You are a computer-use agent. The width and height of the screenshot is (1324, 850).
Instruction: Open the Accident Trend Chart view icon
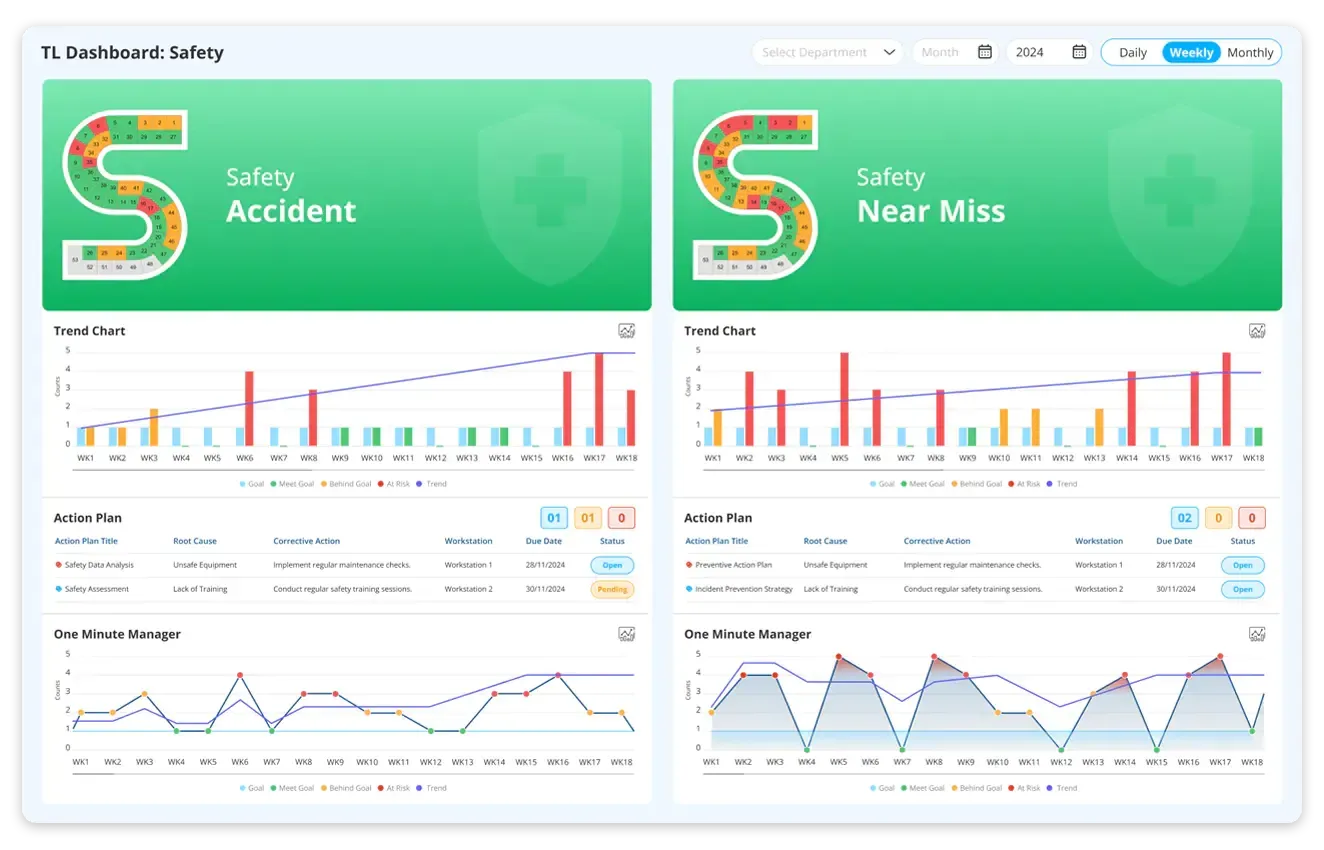click(626, 330)
